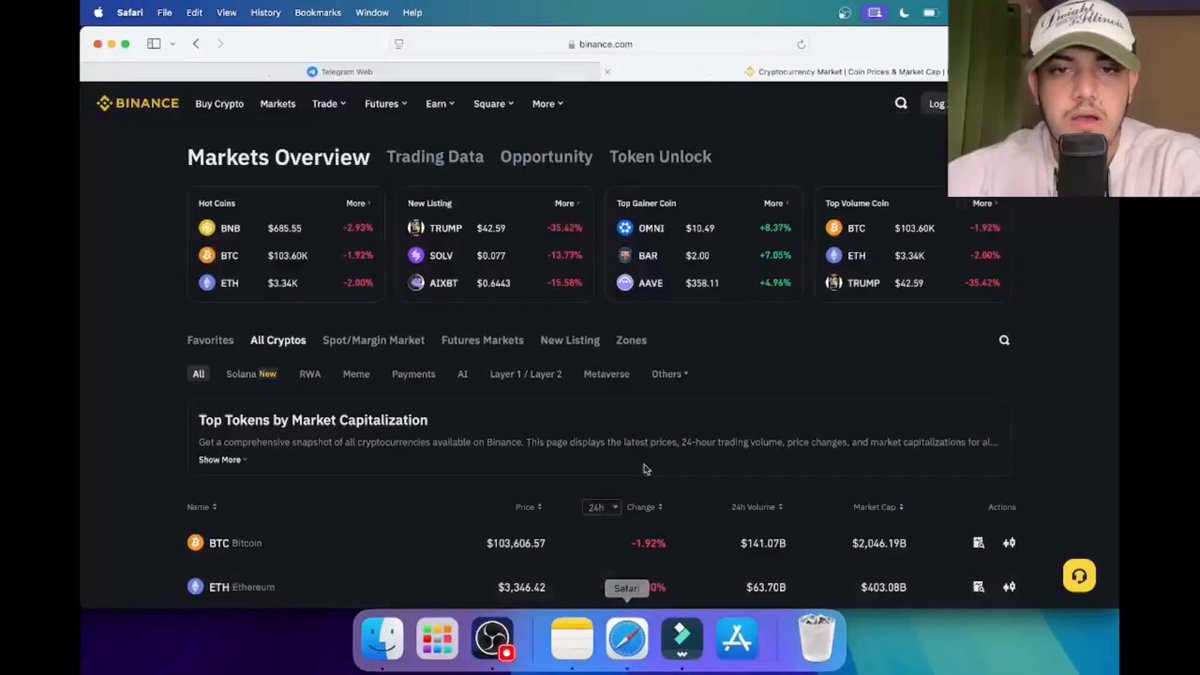Sort table by Name column
The width and height of the screenshot is (1200, 675).
pos(202,507)
